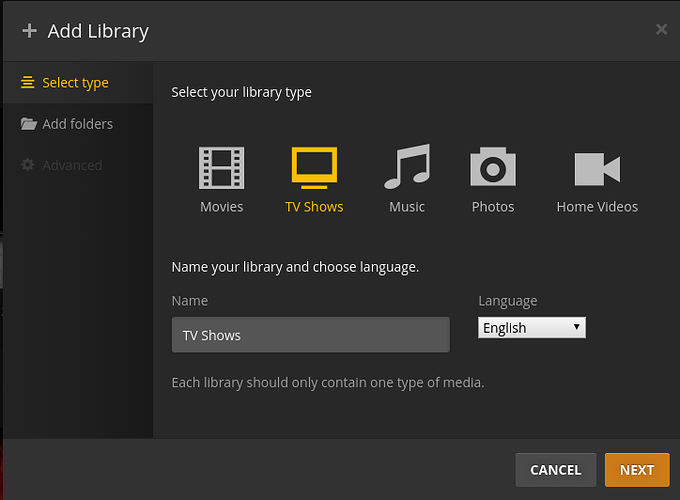680x500 pixels.
Task: Choose the TV Shows monitor icon
Action: pyautogui.click(x=314, y=168)
